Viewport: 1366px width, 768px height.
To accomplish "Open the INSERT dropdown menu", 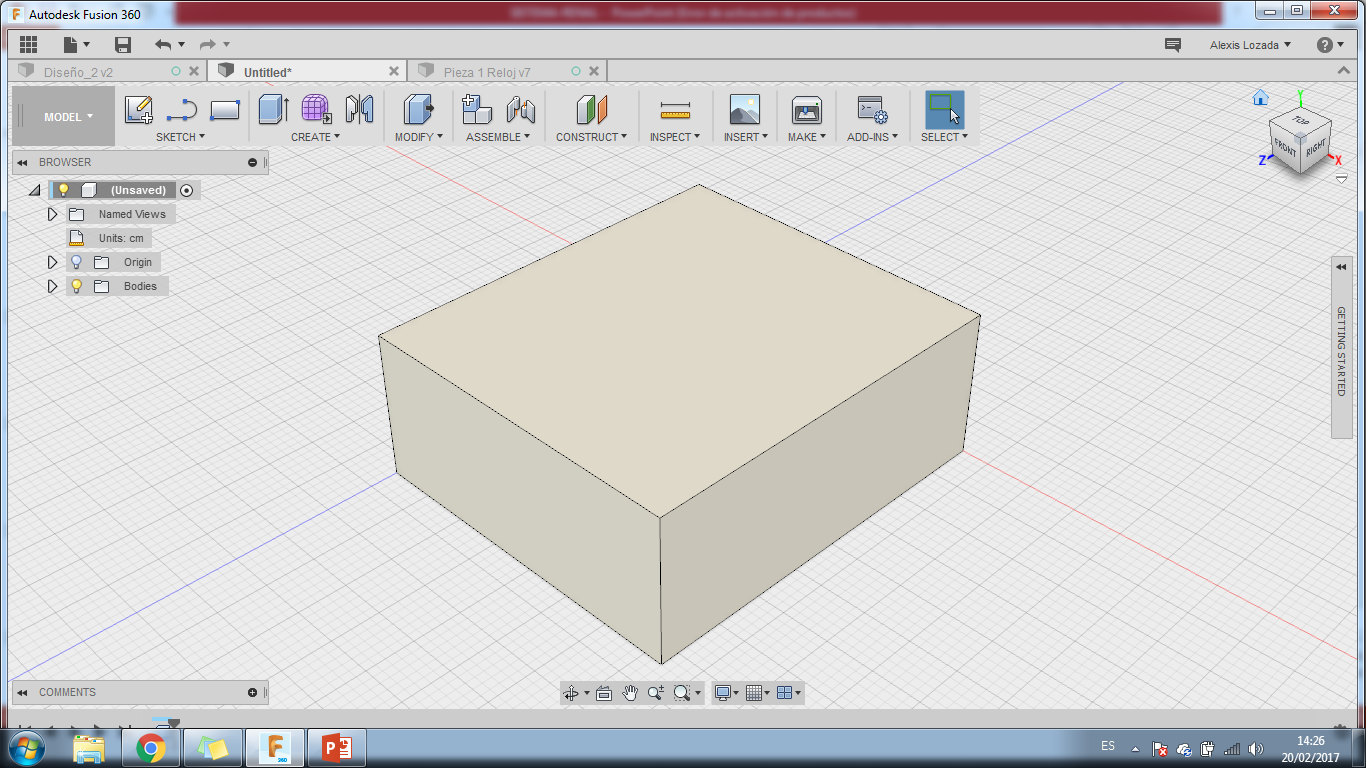I will (x=745, y=137).
